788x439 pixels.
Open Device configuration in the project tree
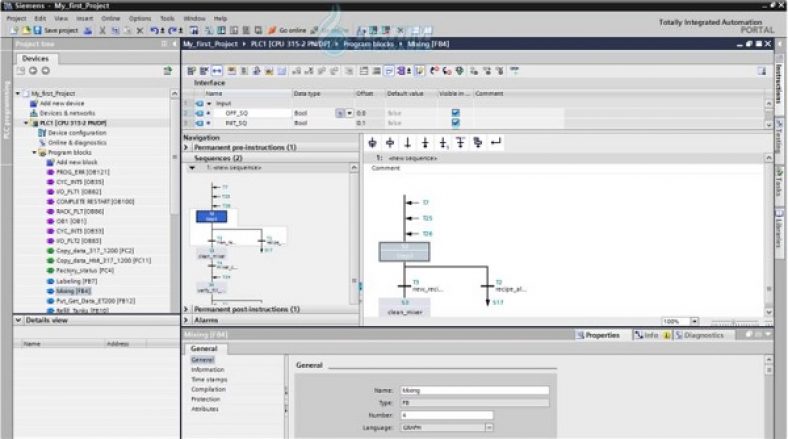[x=77, y=133]
